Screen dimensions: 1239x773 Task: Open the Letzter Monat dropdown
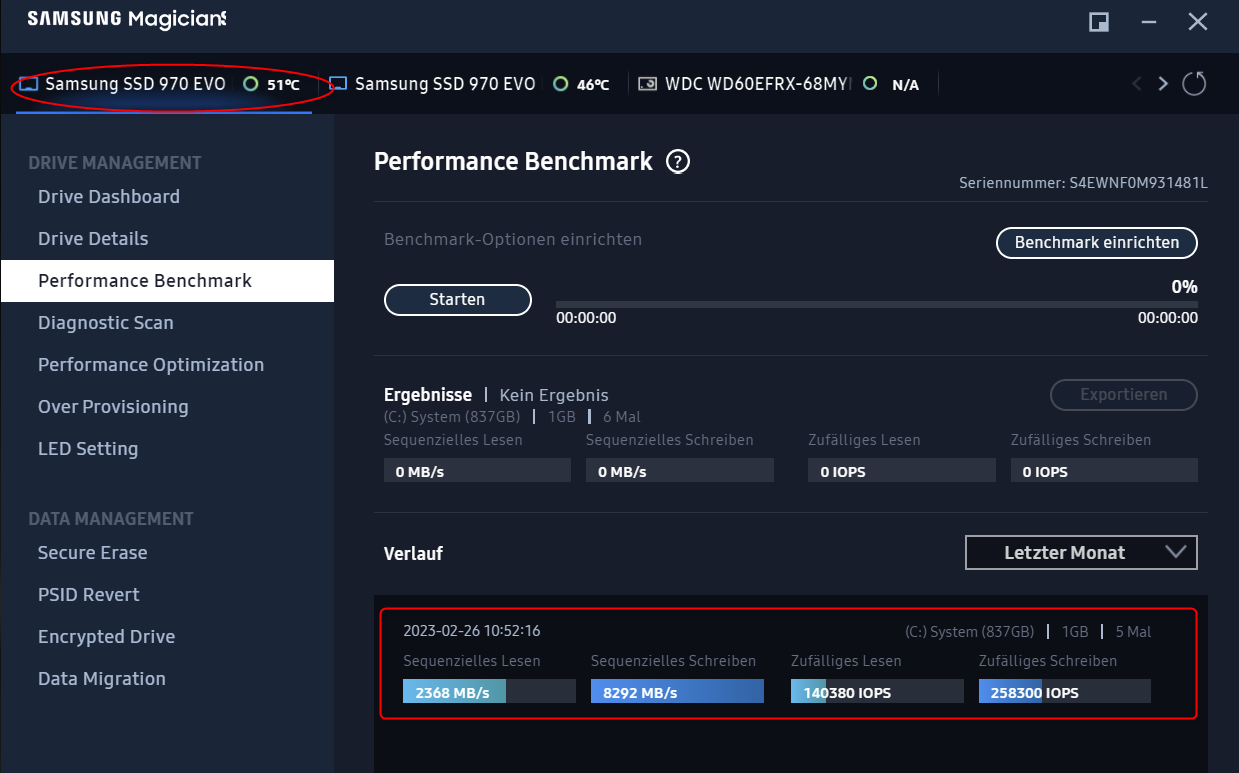pyautogui.click(x=1080, y=552)
